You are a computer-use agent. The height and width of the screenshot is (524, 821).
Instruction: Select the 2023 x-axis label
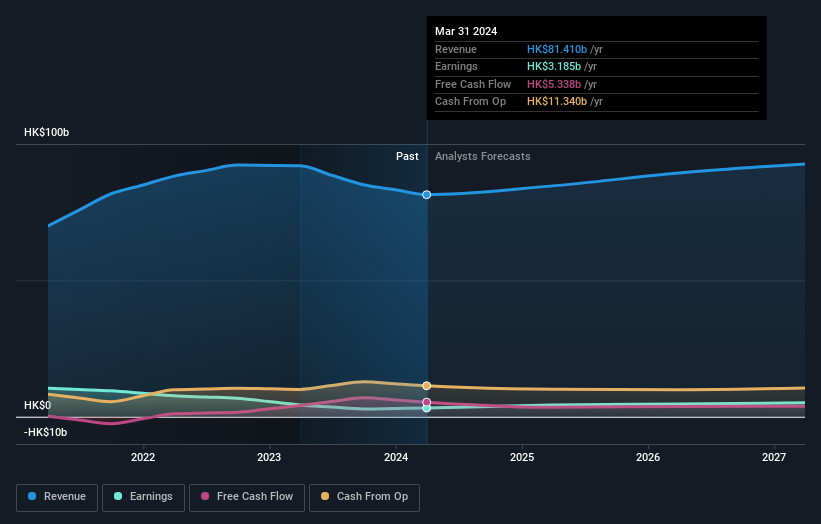(269, 457)
